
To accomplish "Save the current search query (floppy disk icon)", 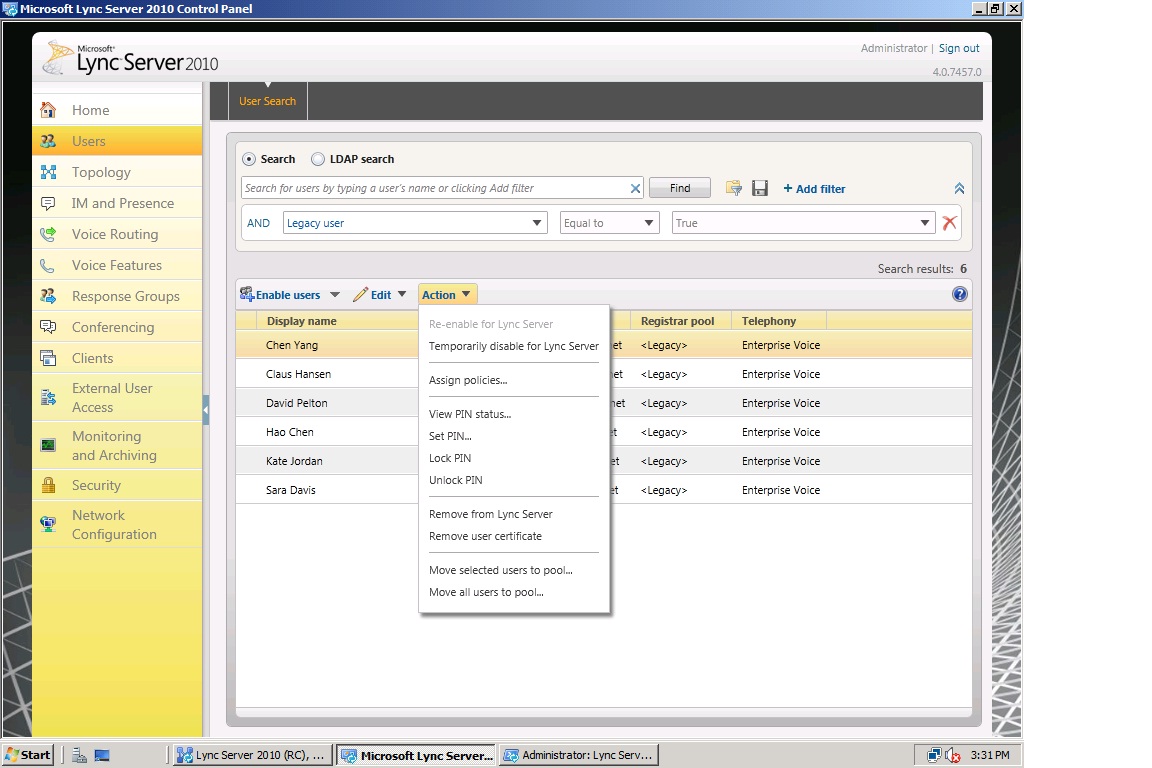I will tap(759, 188).
